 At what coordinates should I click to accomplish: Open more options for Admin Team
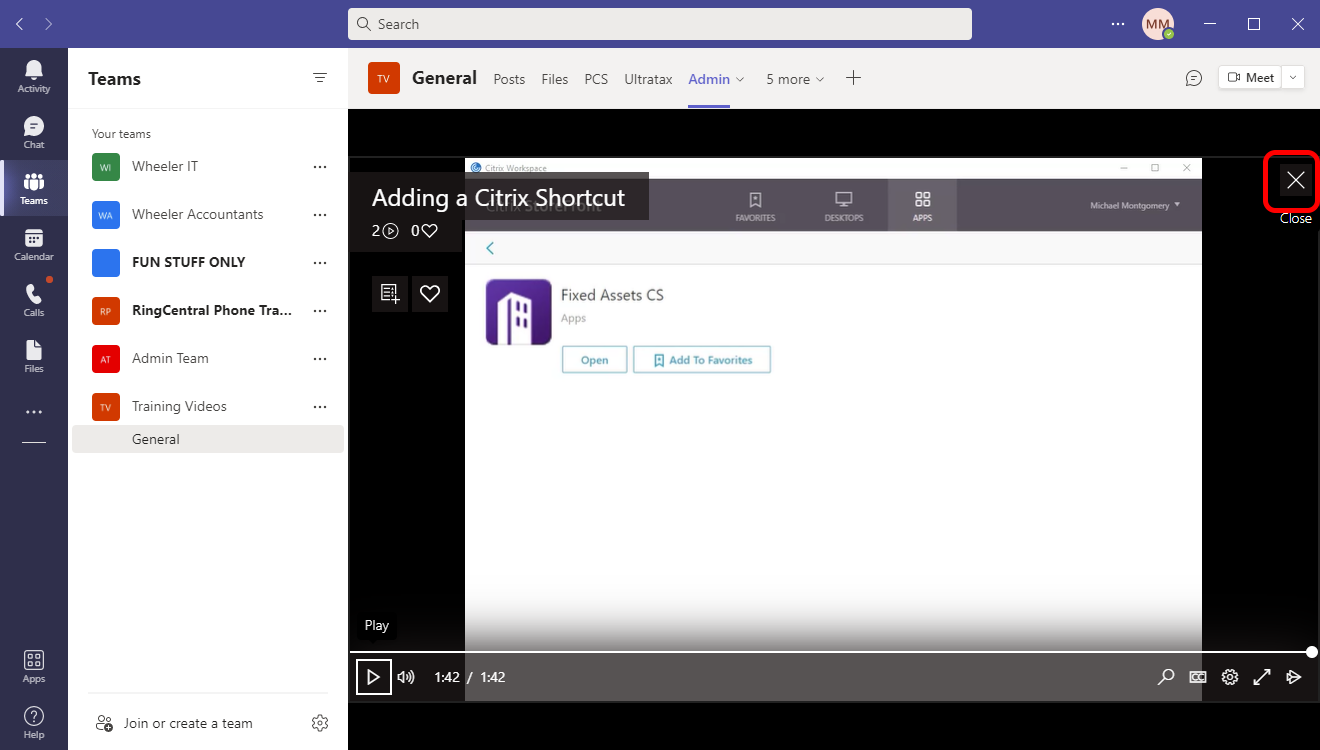pyautogui.click(x=320, y=358)
